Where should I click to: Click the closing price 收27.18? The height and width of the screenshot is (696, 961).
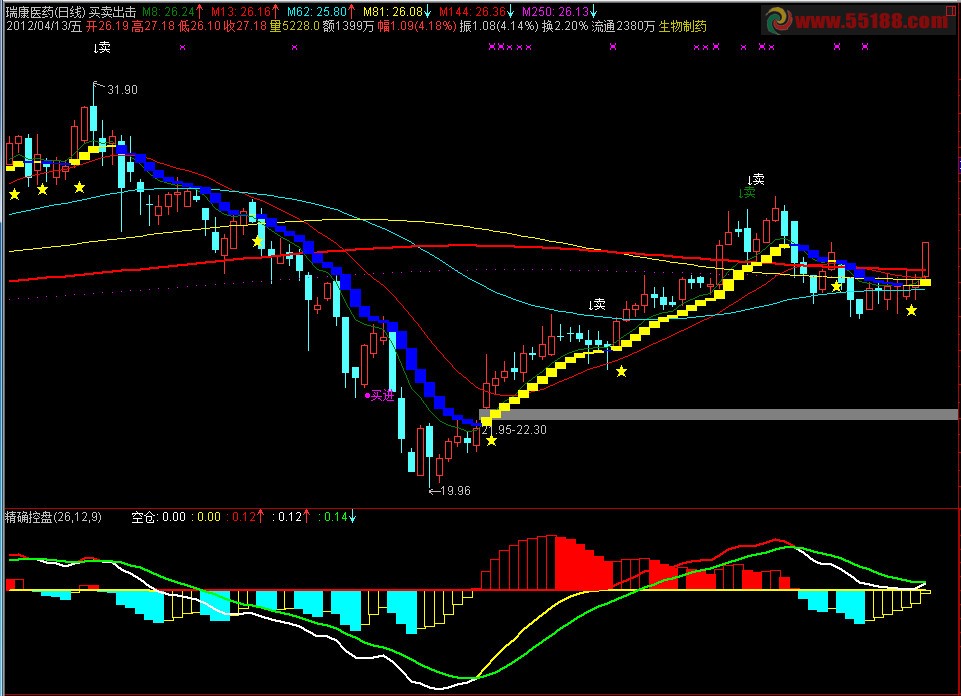245,26
